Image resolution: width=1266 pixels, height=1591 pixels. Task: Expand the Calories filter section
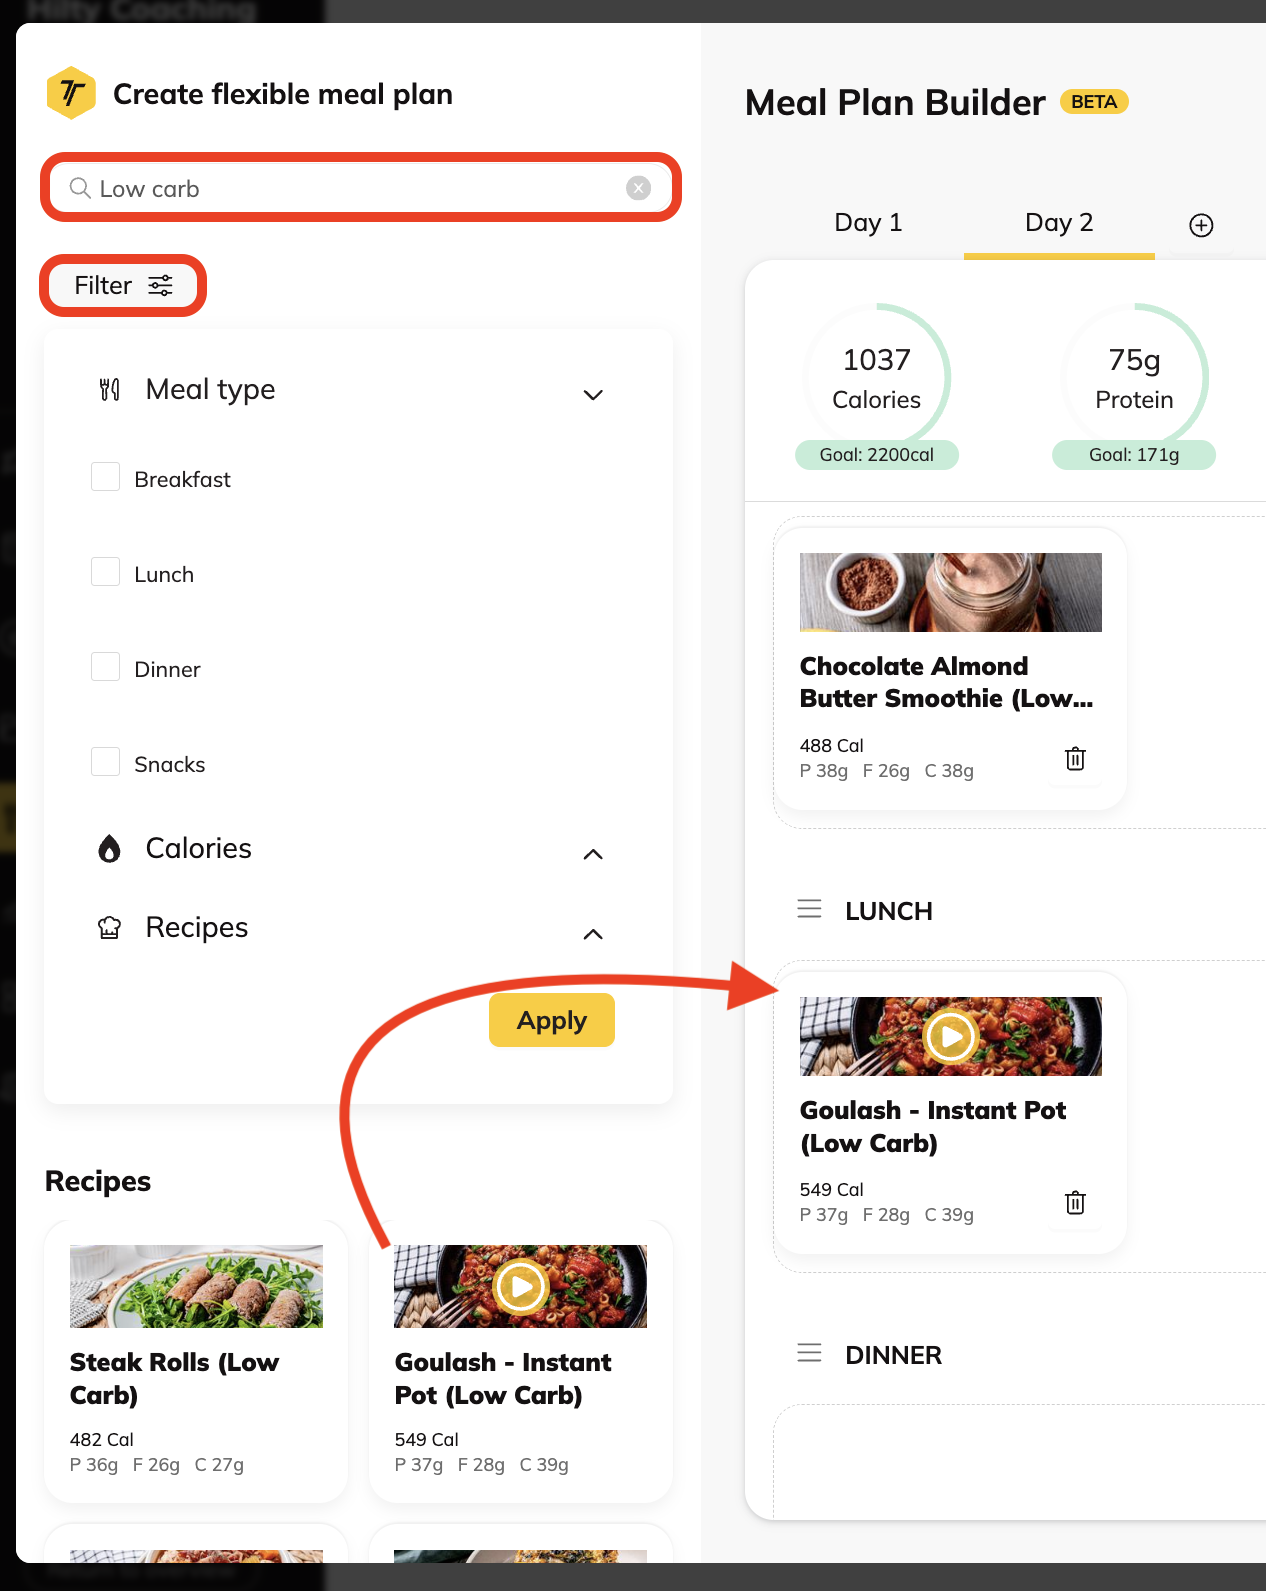tap(593, 854)
